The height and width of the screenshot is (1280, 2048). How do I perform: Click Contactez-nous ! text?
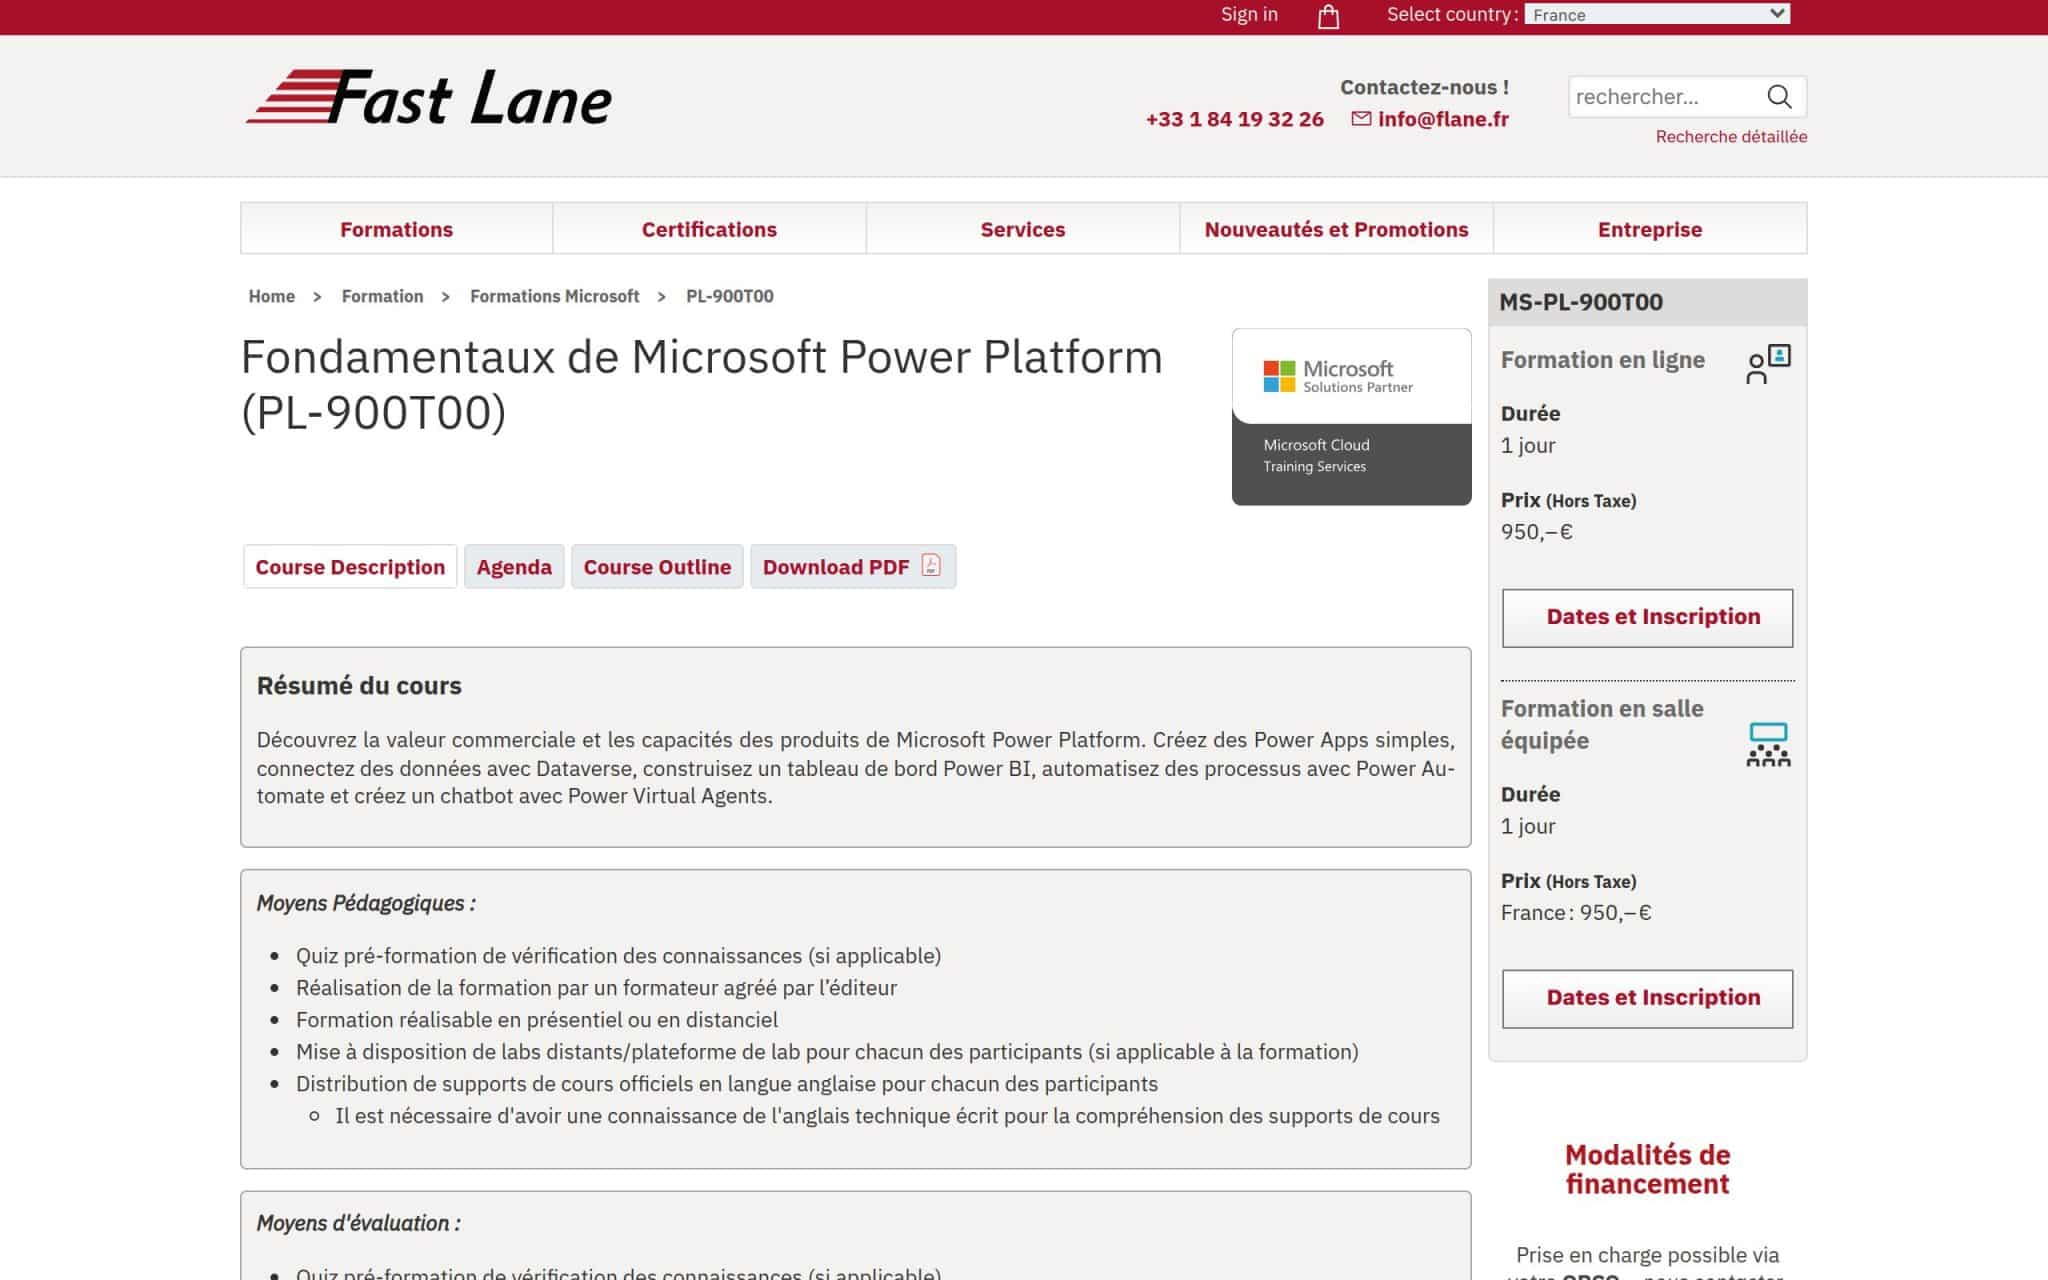1424,87
